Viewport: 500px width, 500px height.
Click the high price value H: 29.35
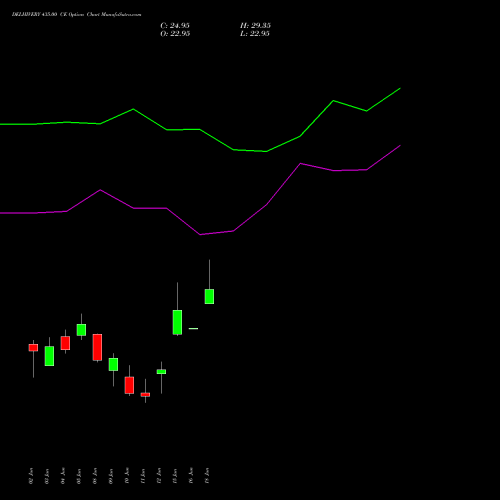[255, 26]
